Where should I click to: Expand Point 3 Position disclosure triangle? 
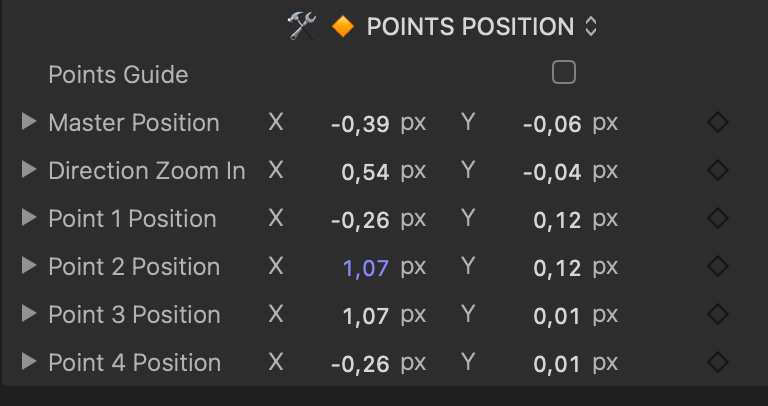[29, 315]
